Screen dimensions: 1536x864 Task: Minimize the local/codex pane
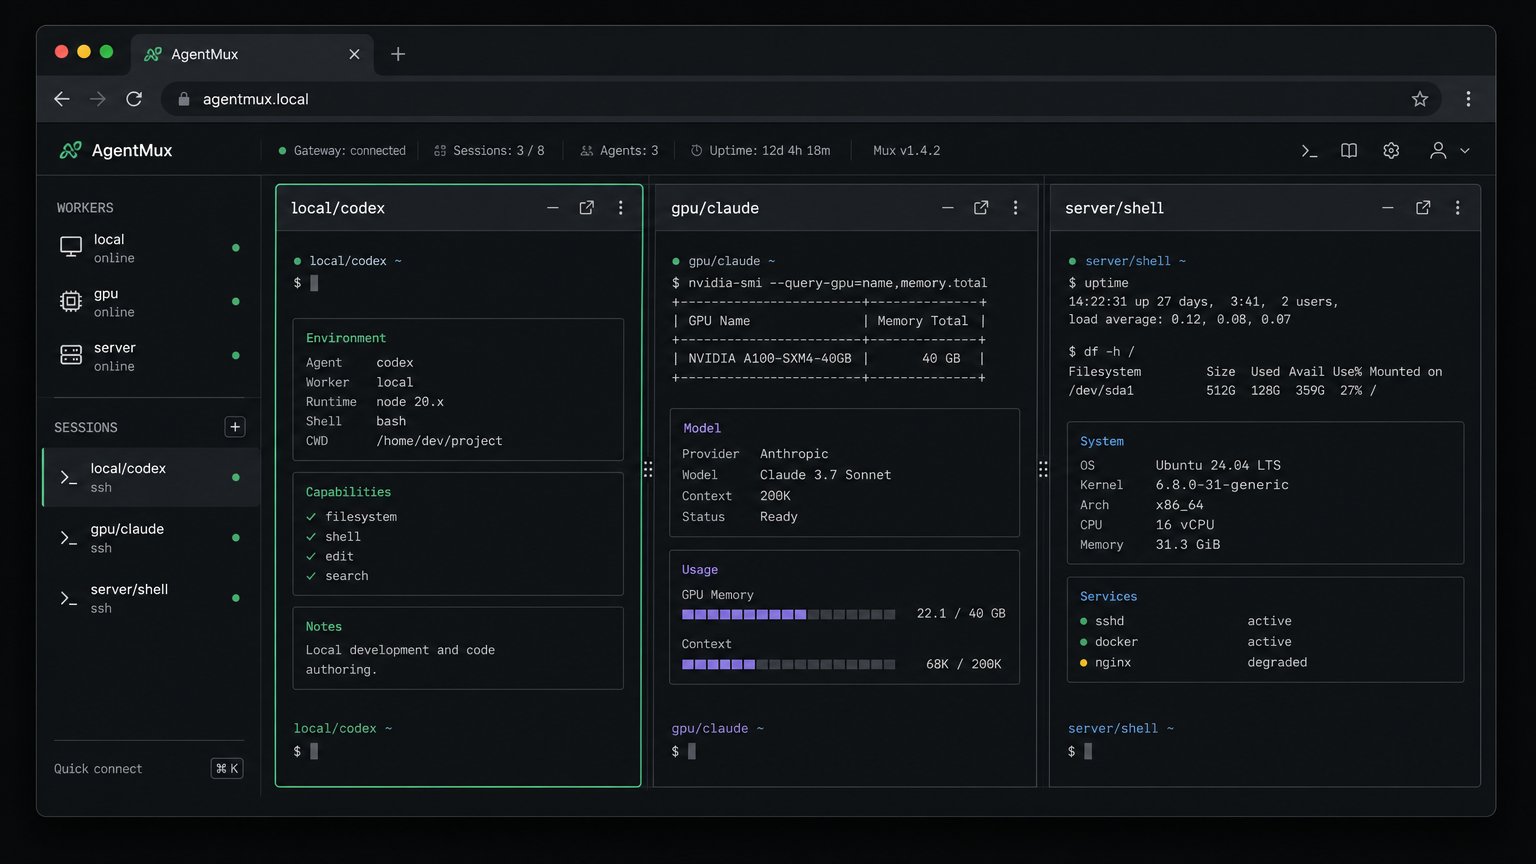click(x=553, y=208)
